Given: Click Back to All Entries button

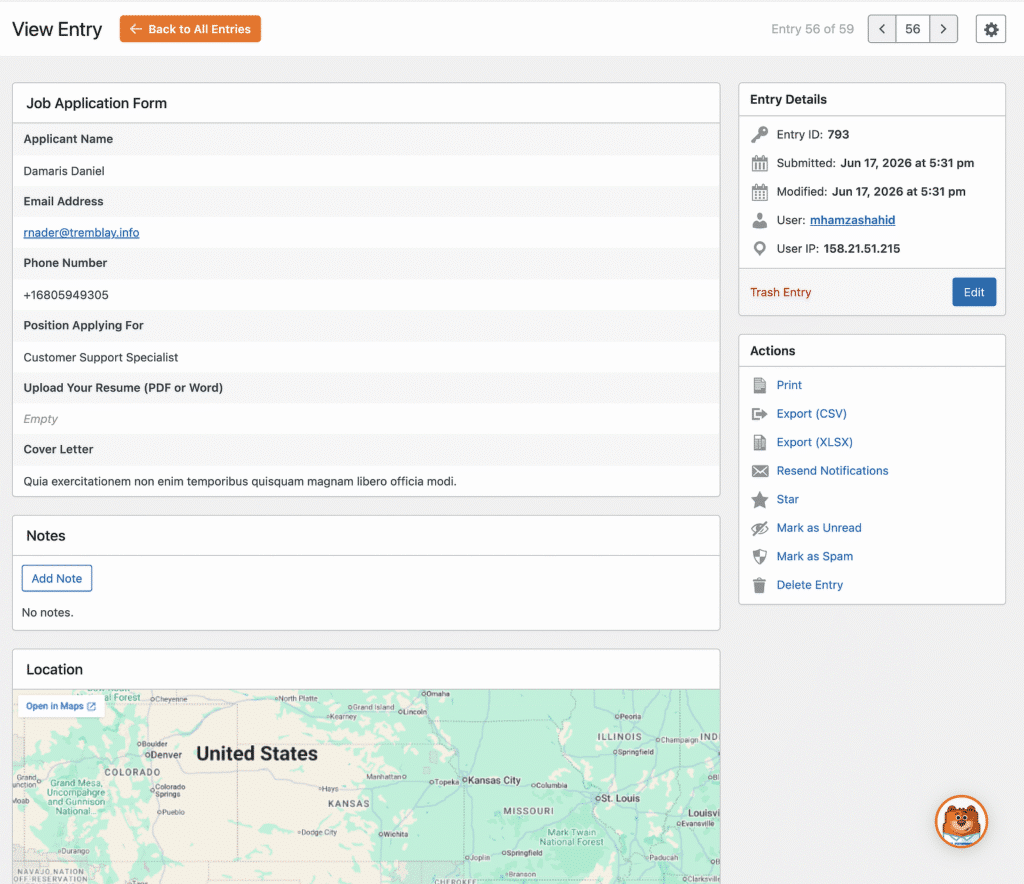Looking at the screenshot, I should click(190, 29).
